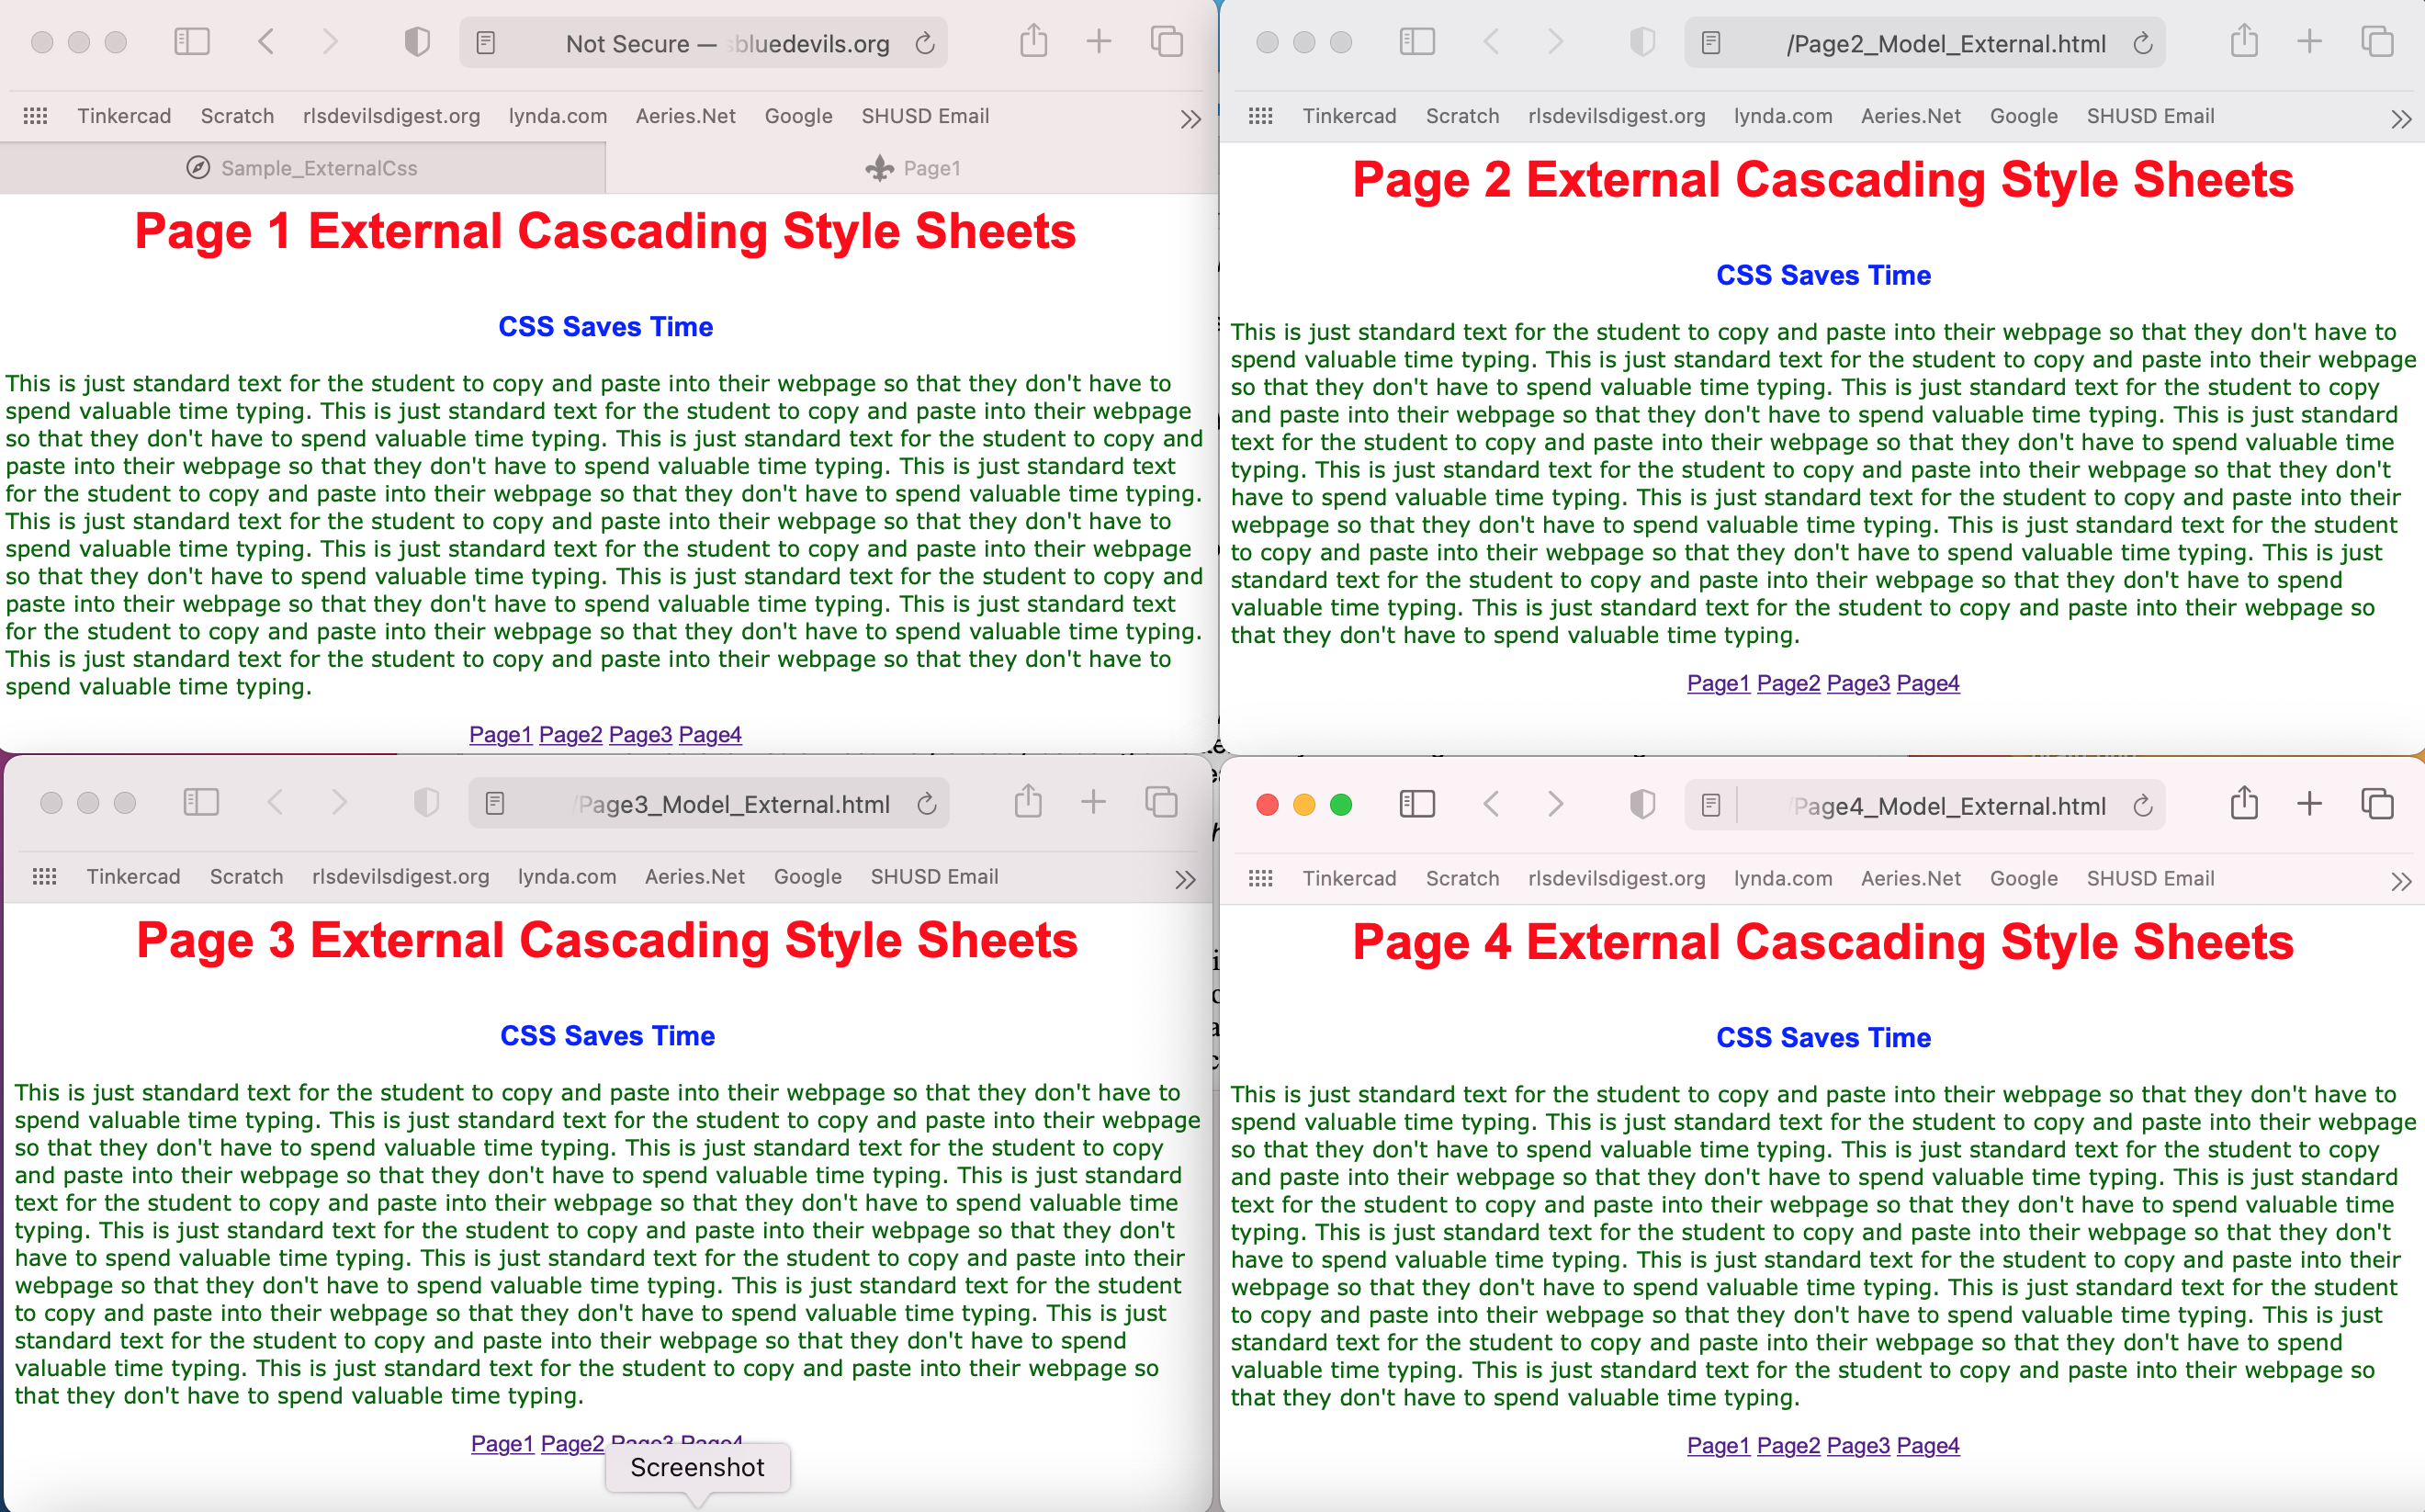Image resolution: width=2425 pixels, height=1512 pixels.
Task: Click privacy shield icon in Page4 window
Action: tap(1641, 804)
